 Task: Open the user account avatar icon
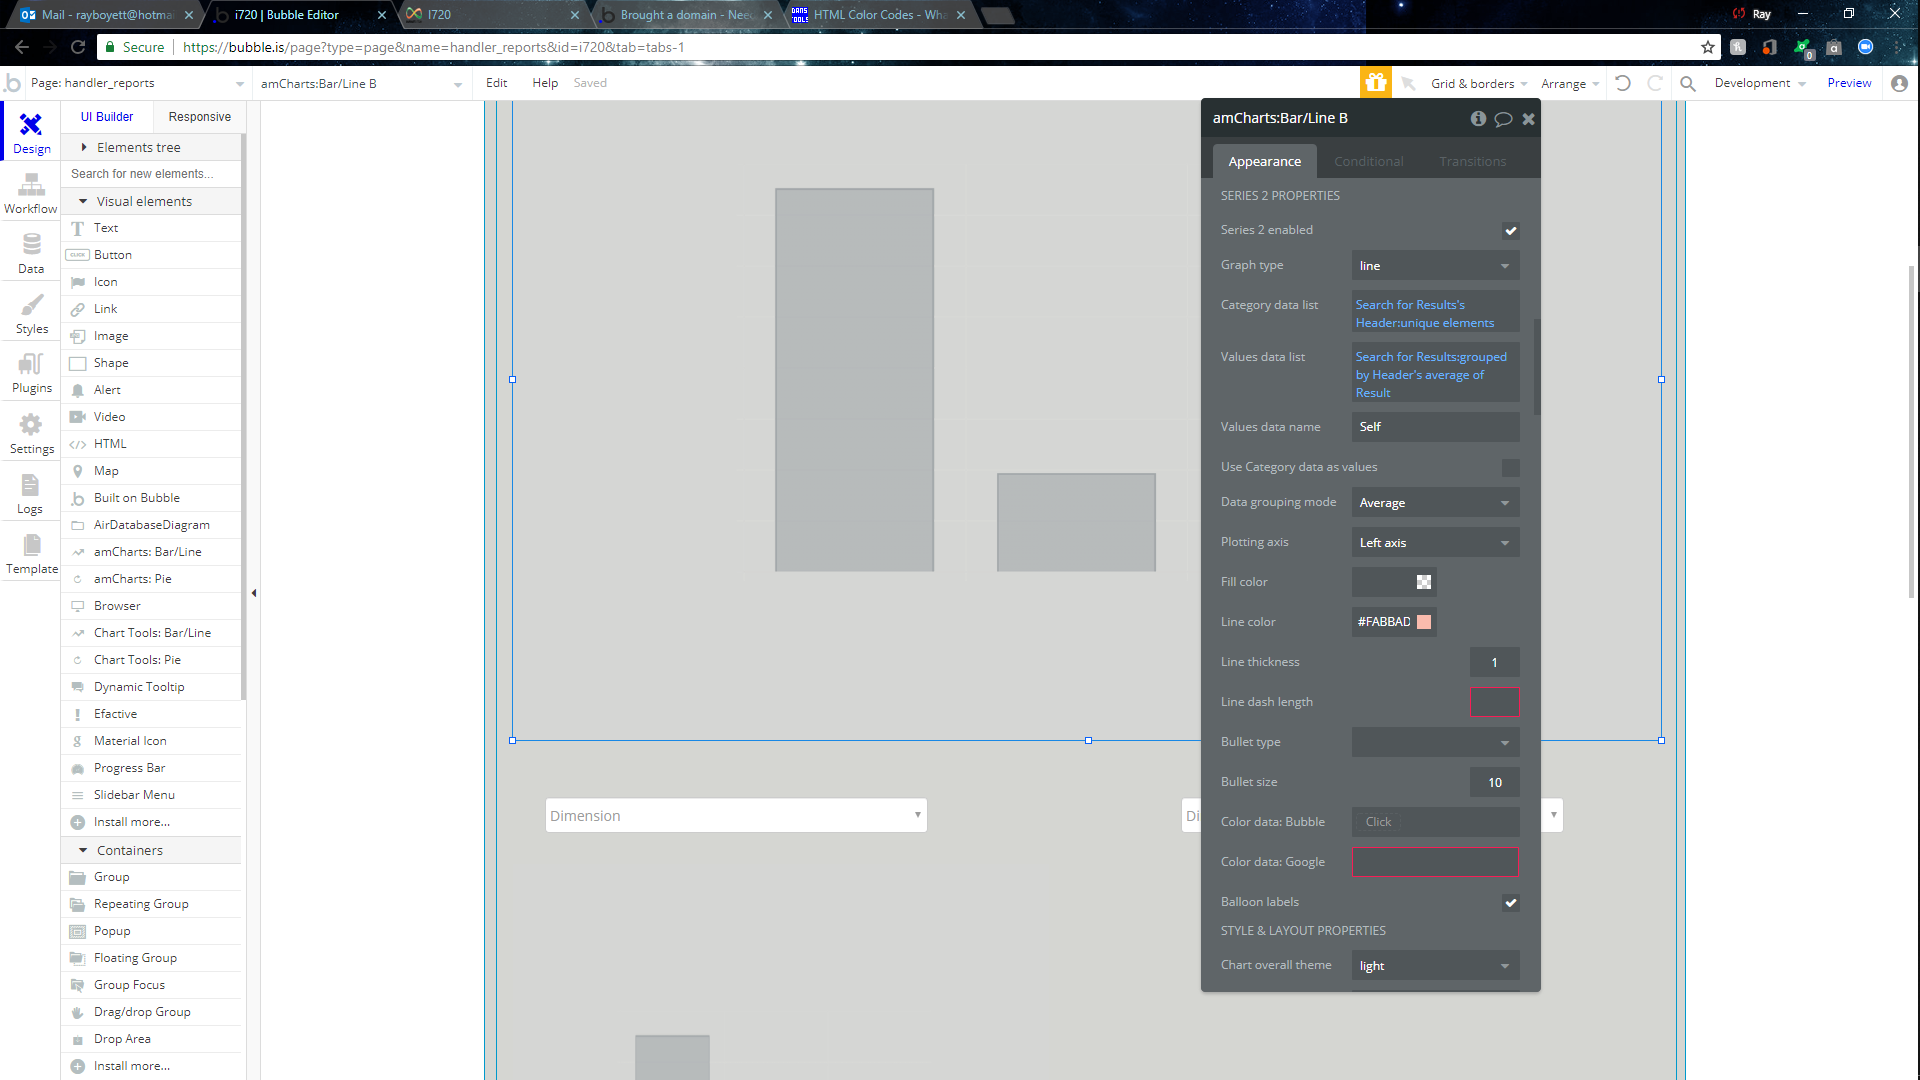[x=1900, y=83]
